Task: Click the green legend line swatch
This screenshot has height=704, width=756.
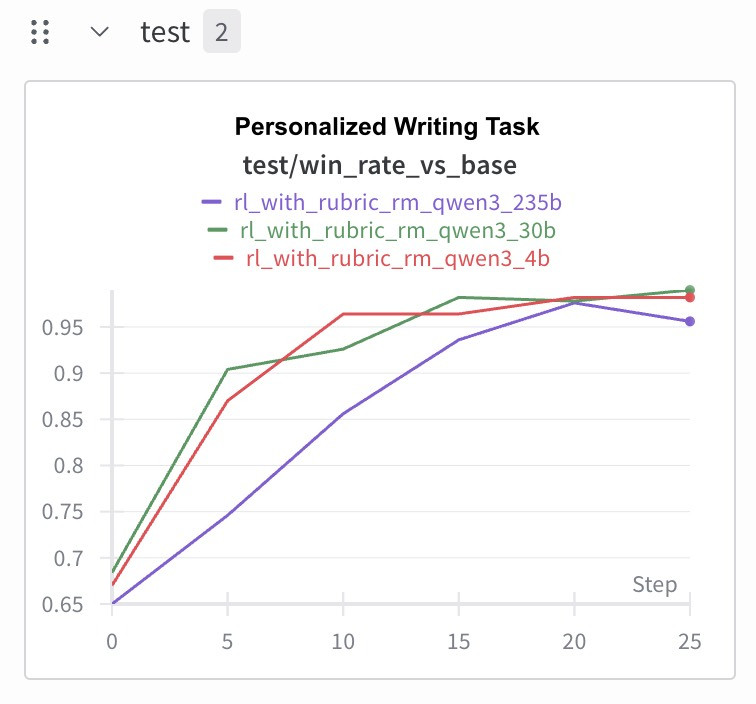Action: click(217, 230)
